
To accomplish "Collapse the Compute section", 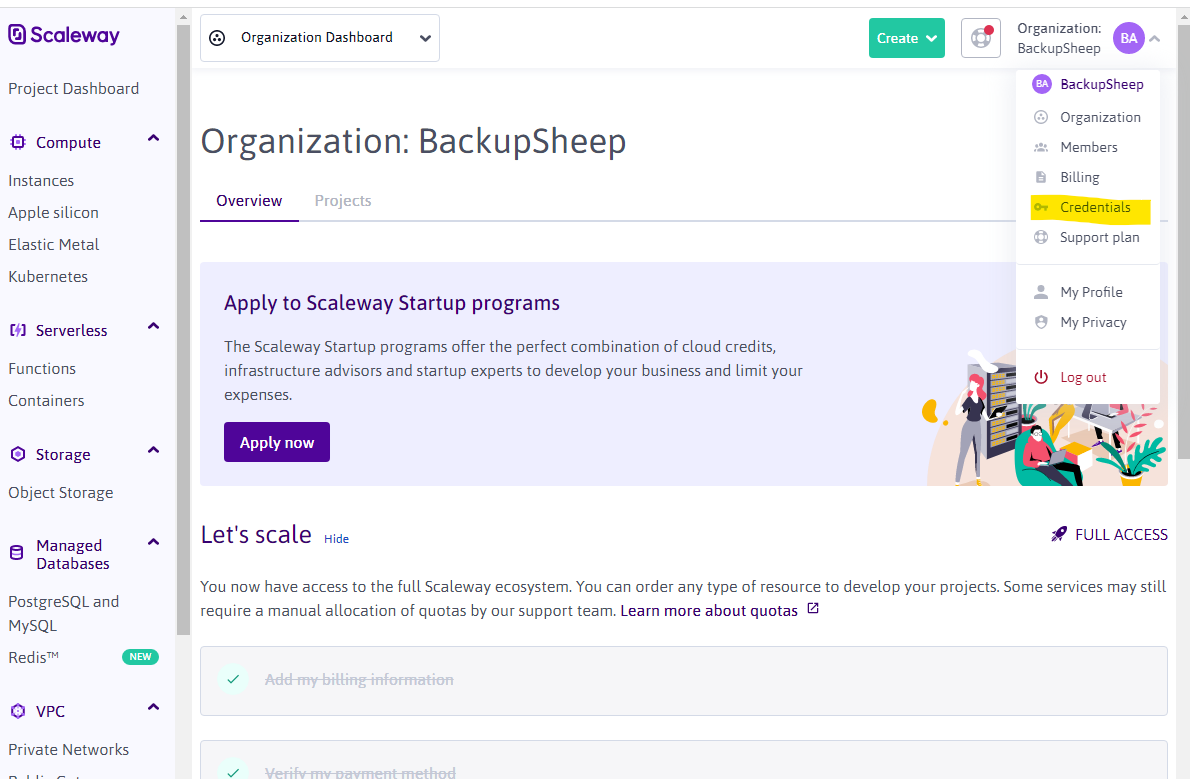I will click(153, 138).
